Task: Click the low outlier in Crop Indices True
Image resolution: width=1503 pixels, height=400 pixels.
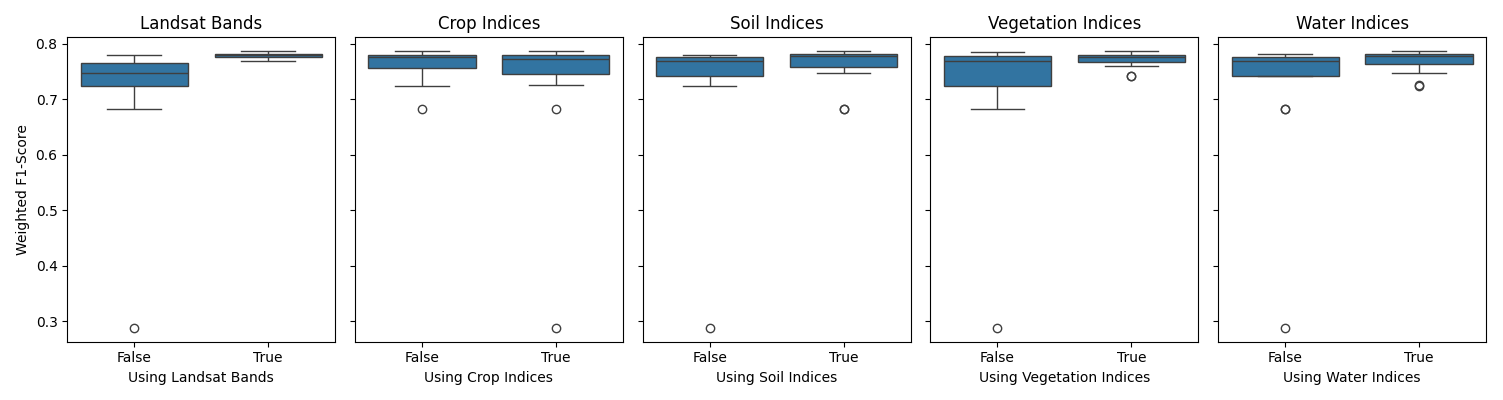Action: click(556, 328)
